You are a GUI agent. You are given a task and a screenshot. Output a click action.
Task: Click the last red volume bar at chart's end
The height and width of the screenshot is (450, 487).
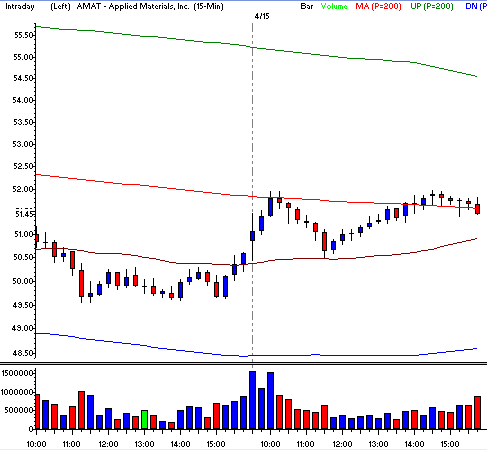(x=477, y=412)
